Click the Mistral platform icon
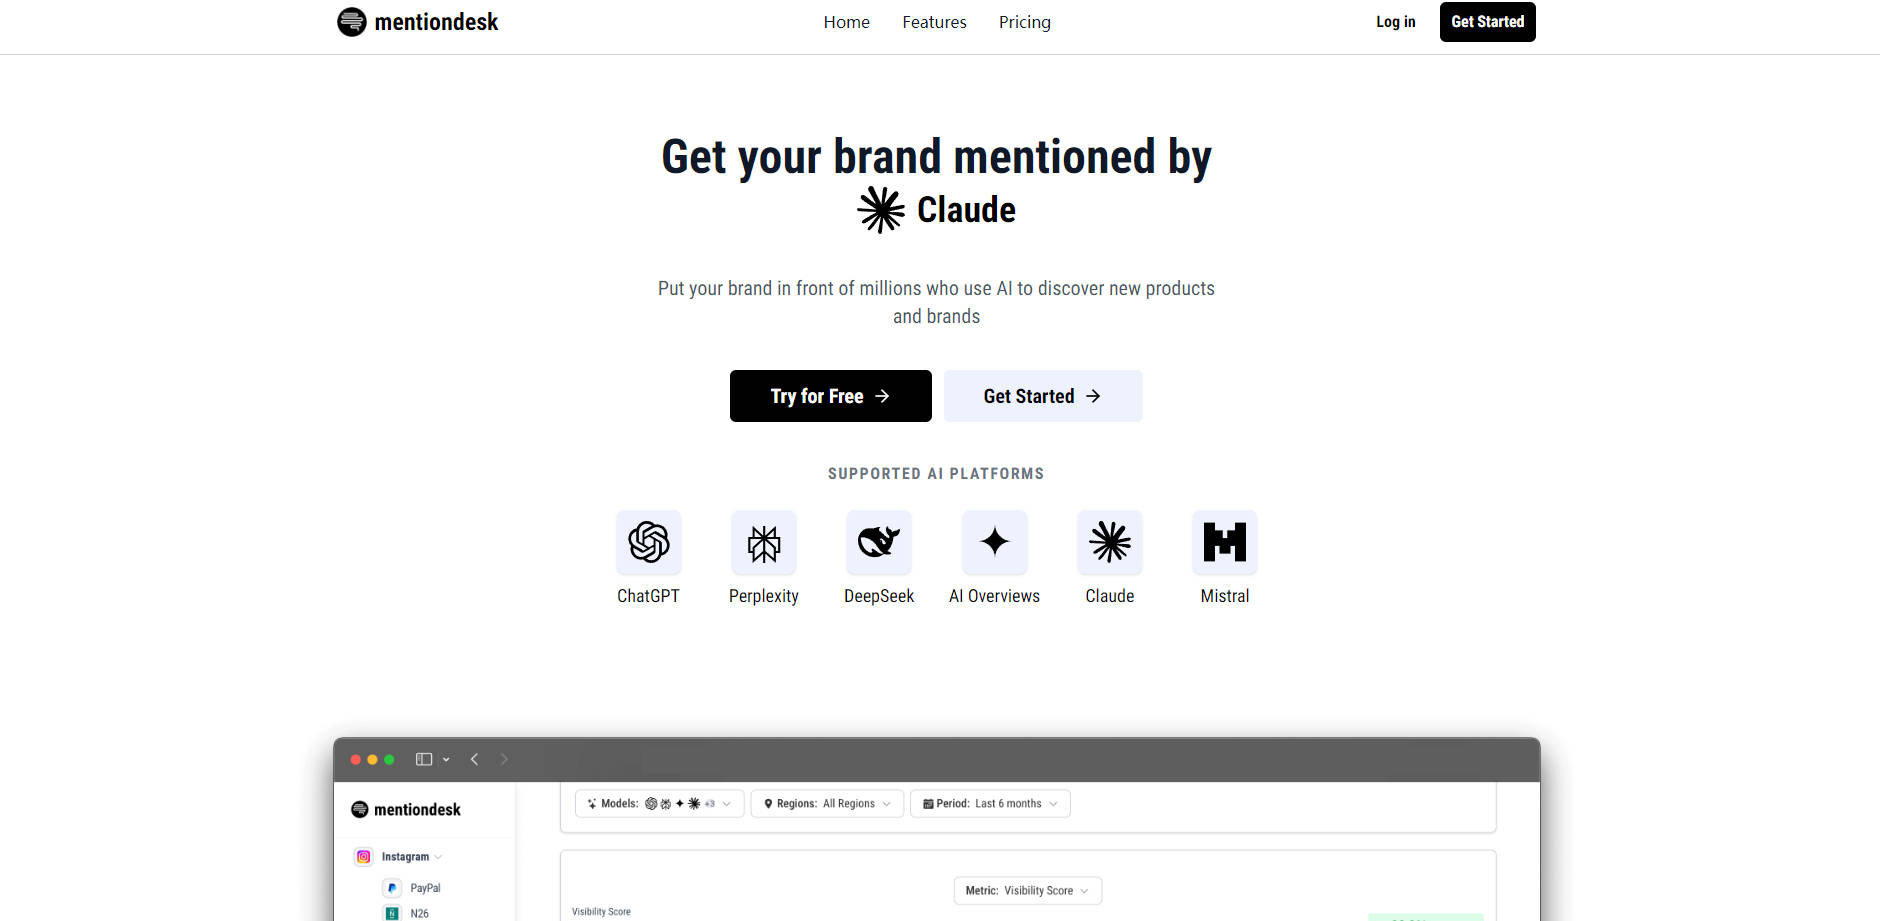Image resolution: width=1880 pixels, height=921 pixels. point(1225,542)
